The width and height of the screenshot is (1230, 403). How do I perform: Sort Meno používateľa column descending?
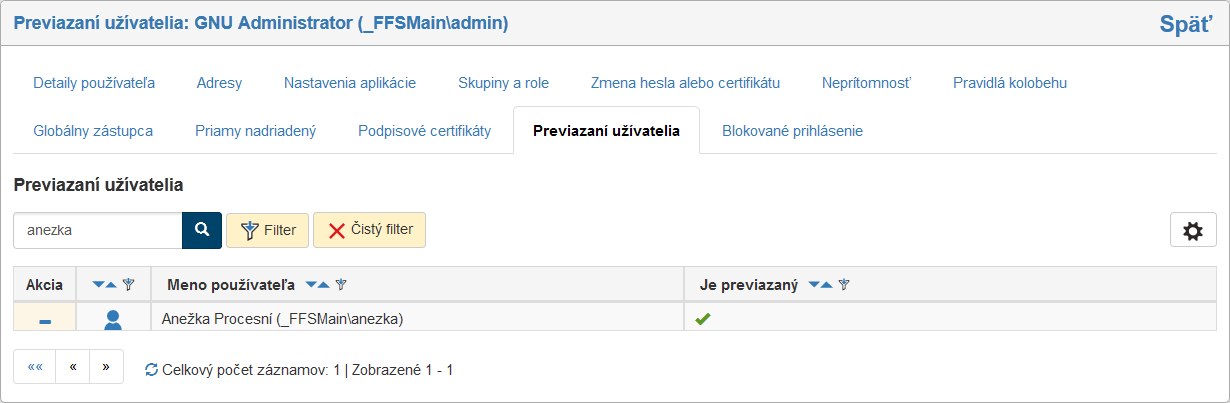click(311, 286)
